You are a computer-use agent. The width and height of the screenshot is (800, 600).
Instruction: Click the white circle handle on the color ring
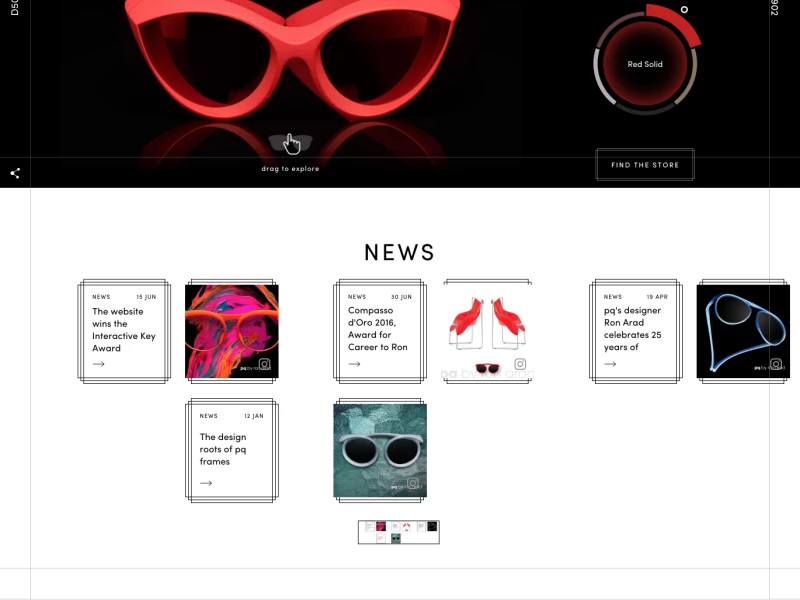click(x=684, y=10)
